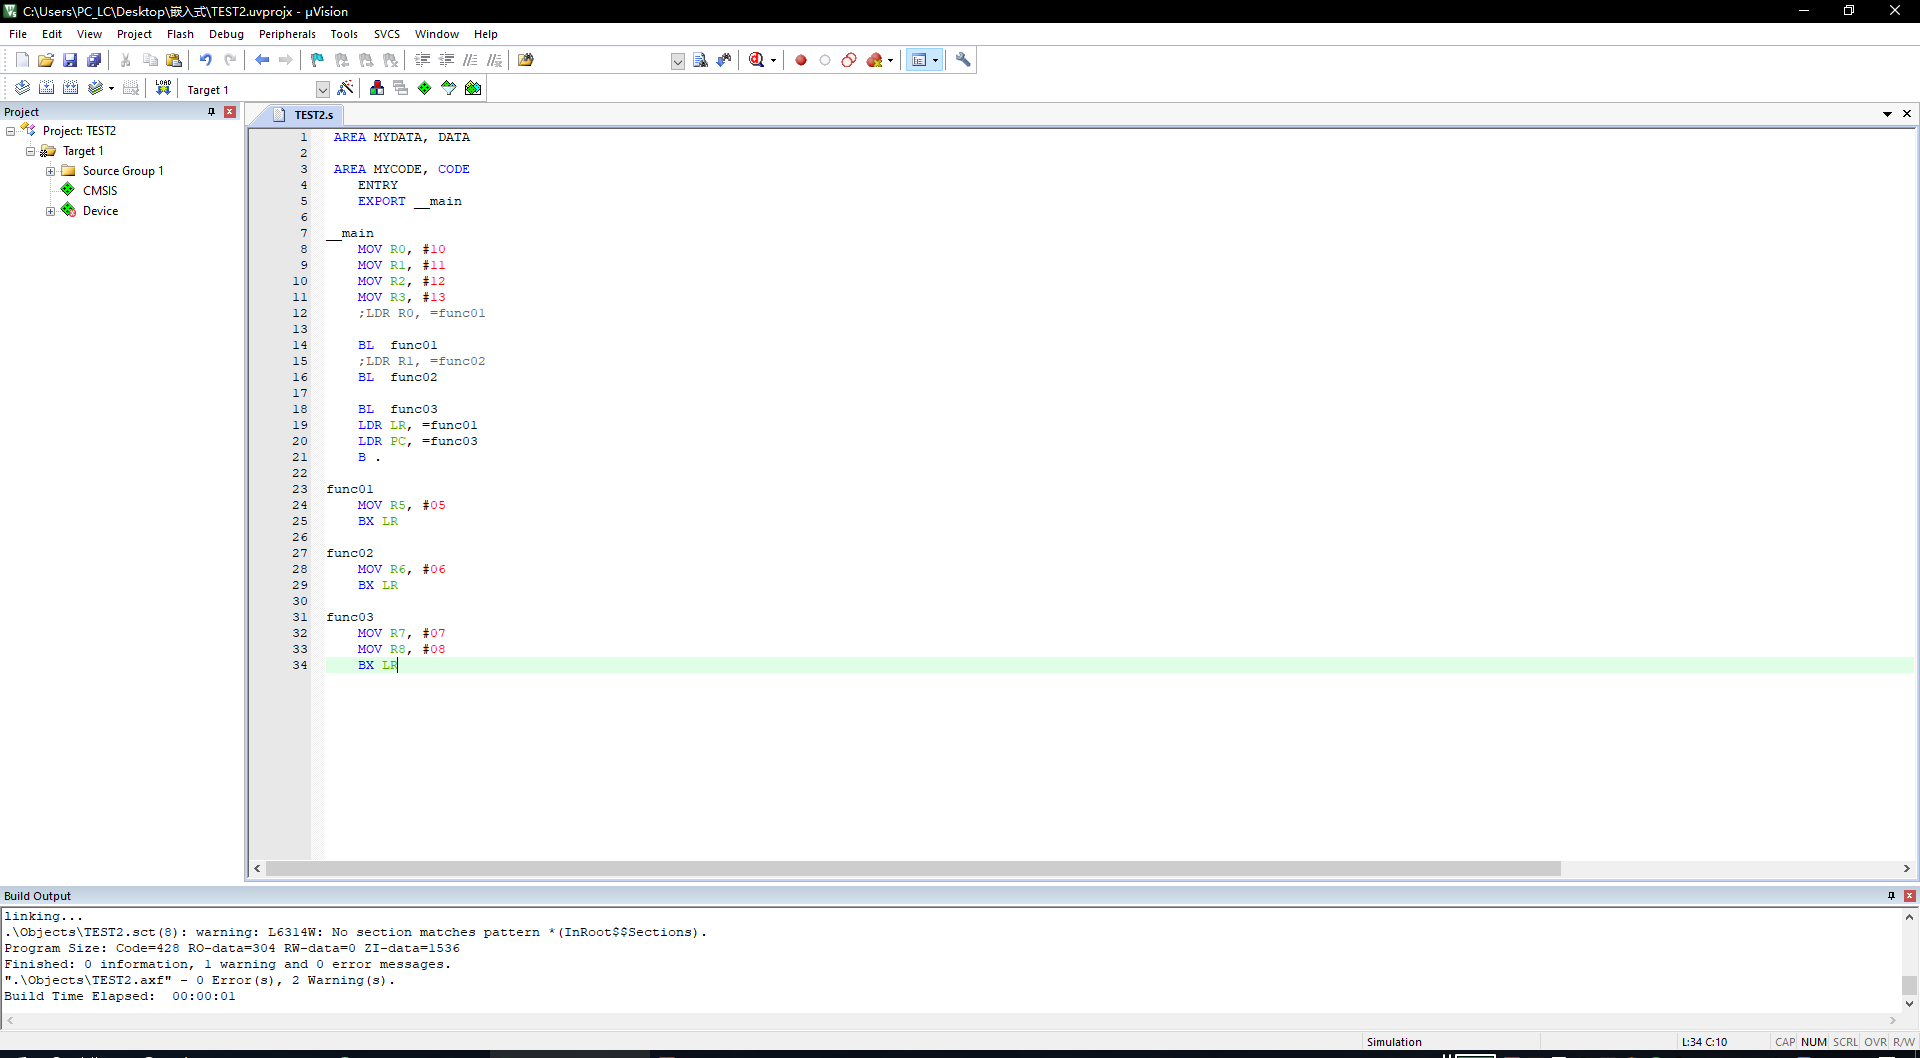
Task: Create a new file
Action: point(22,60)
